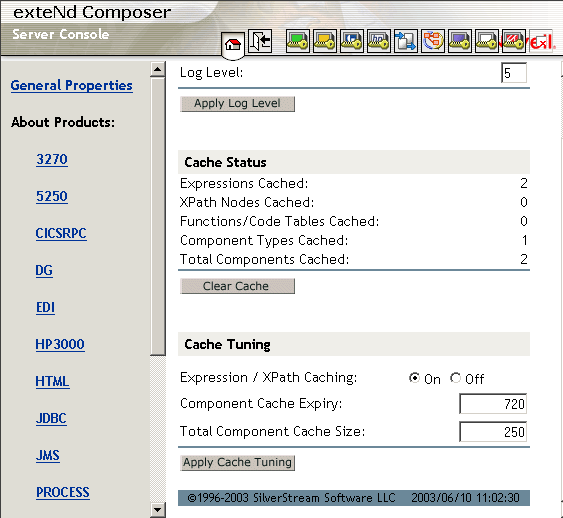
Task: Open the blue globe terminal key icon
Action: pyautogui.click(x=352, y=41)
